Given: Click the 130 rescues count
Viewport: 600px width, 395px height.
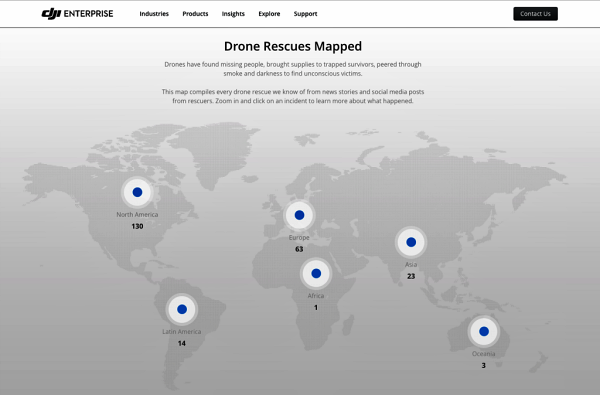Looking at the screenshot, I should pyautogui.click(x=137, y=226).
